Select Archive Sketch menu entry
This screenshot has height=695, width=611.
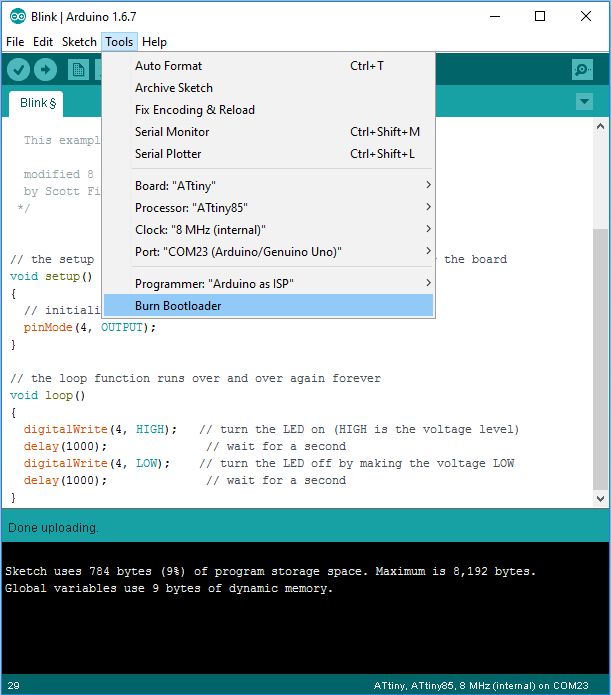tap(268, 88)
